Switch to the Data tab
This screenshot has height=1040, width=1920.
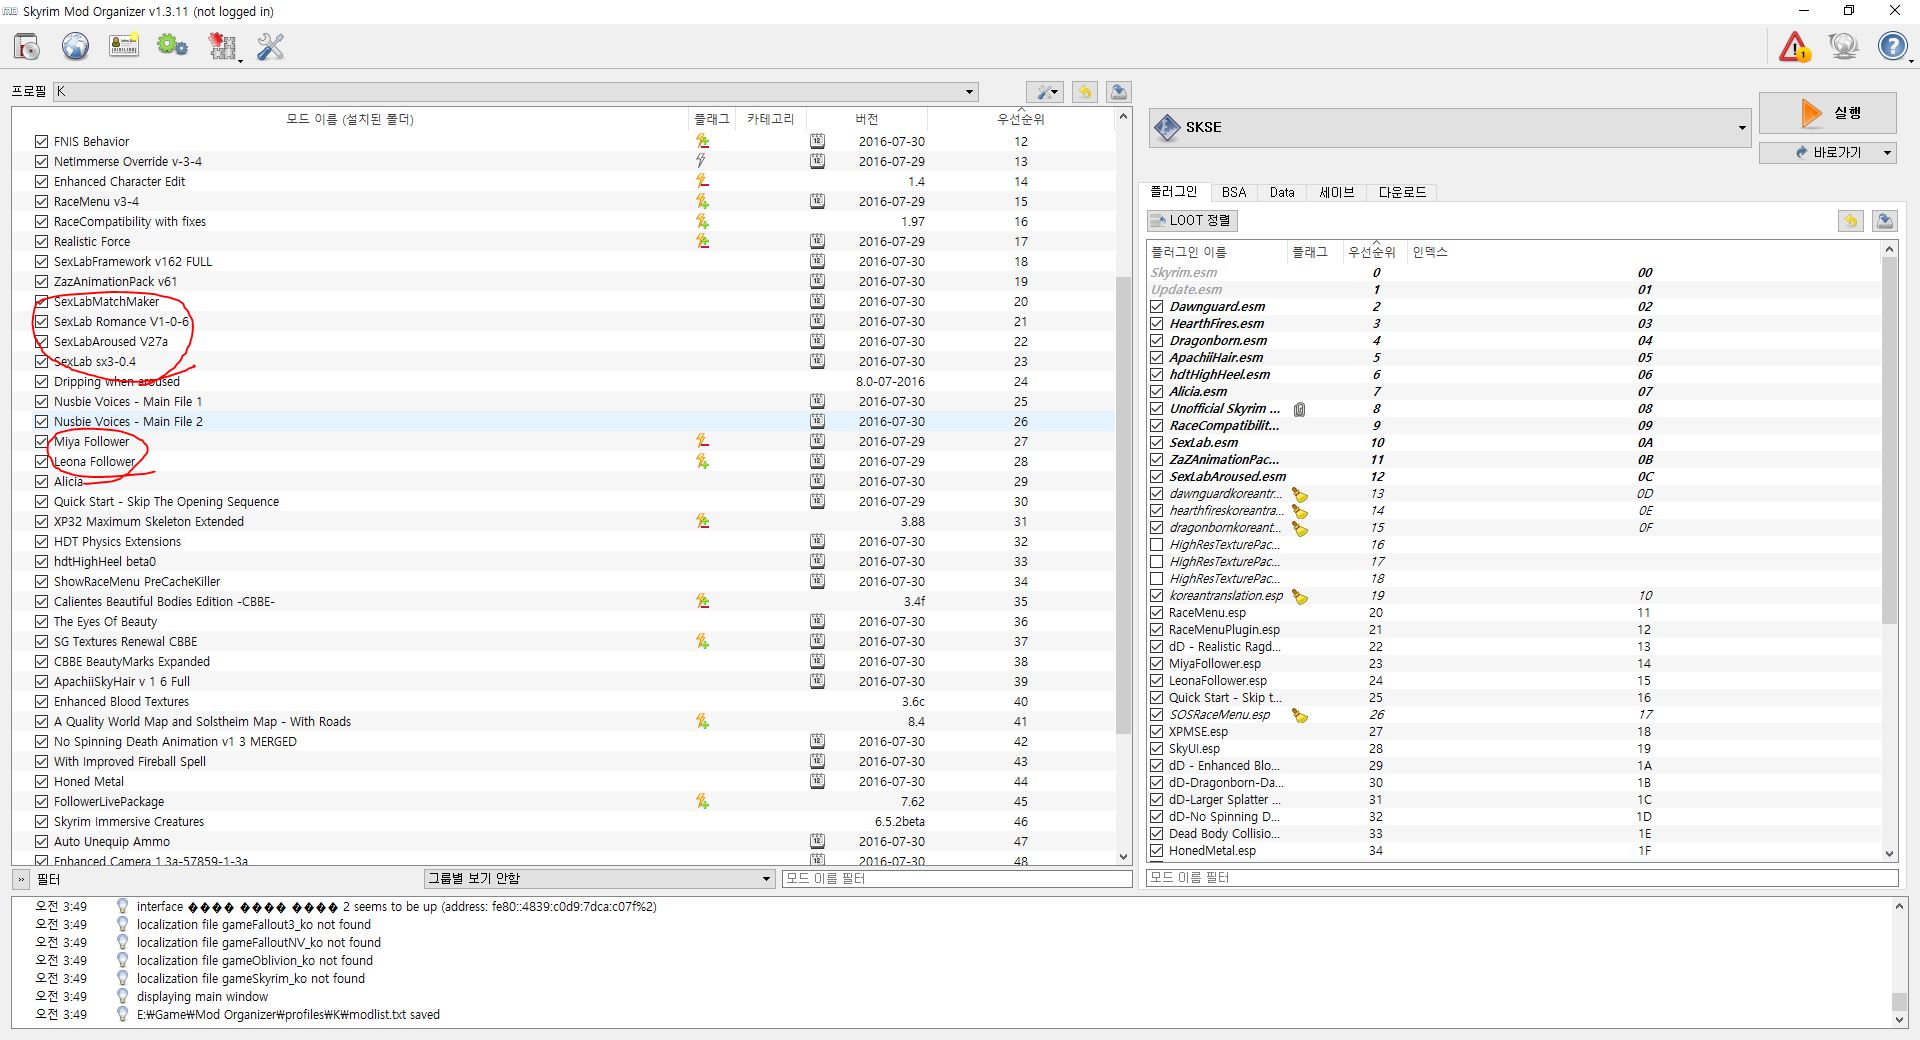1282,192
